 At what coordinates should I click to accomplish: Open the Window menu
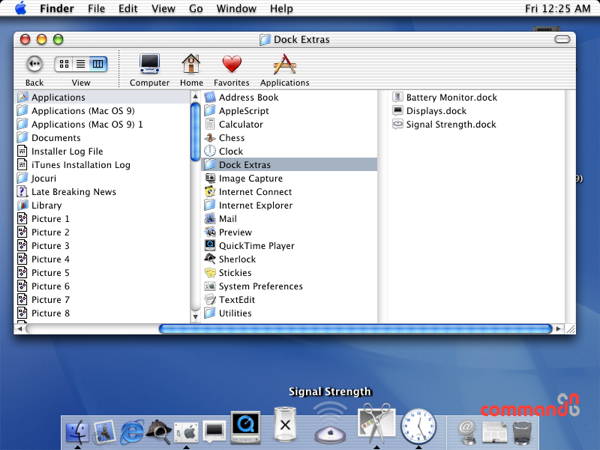236,8
